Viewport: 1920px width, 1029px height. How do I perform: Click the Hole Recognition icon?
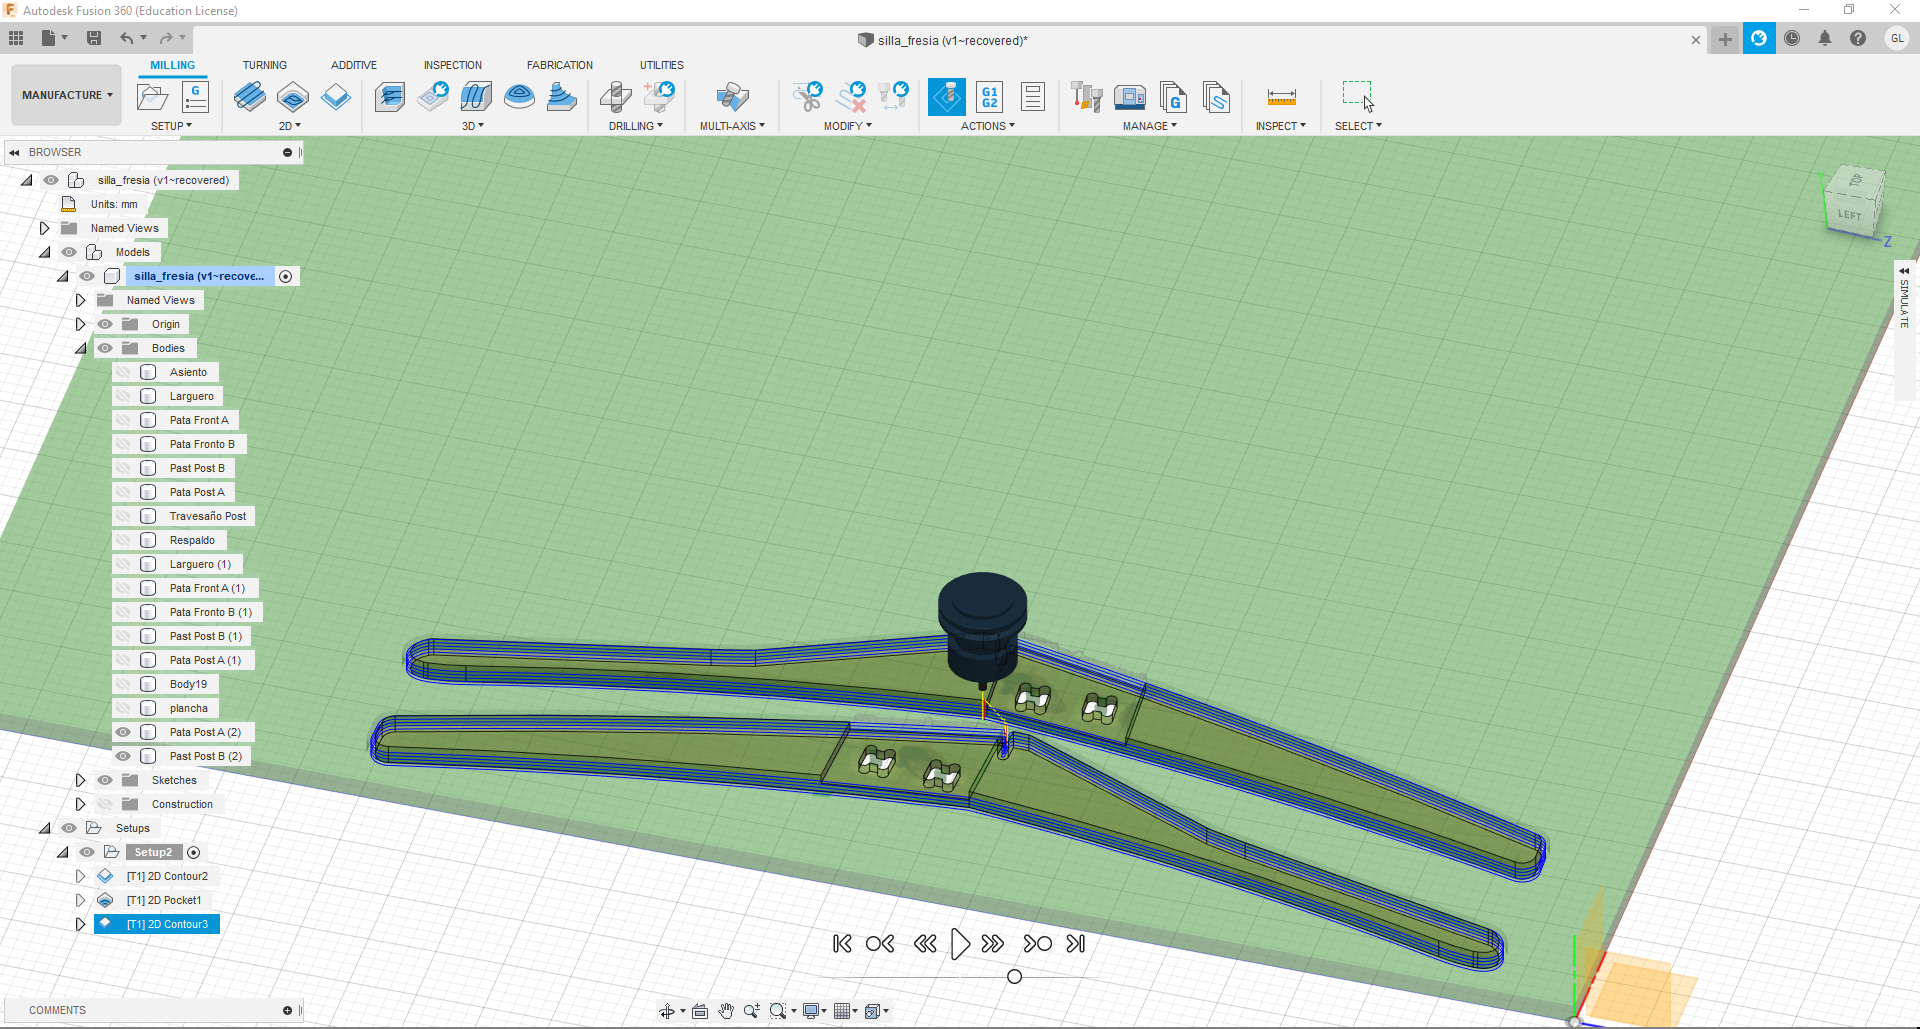659,97
